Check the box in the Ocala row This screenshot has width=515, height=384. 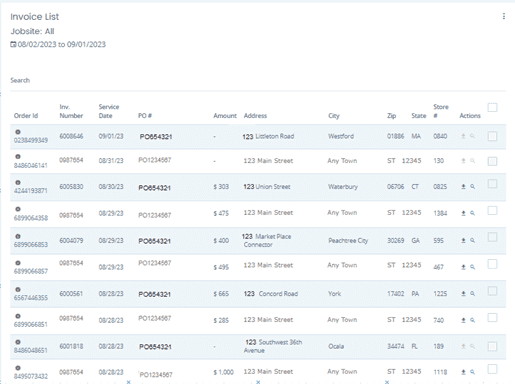tap(492, 346)
